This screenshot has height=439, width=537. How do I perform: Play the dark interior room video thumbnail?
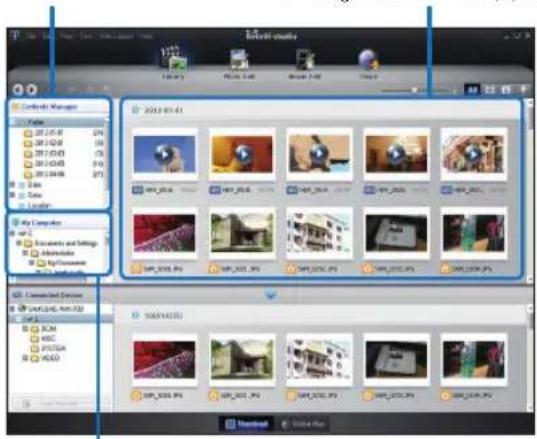click(x=396, y=154)
